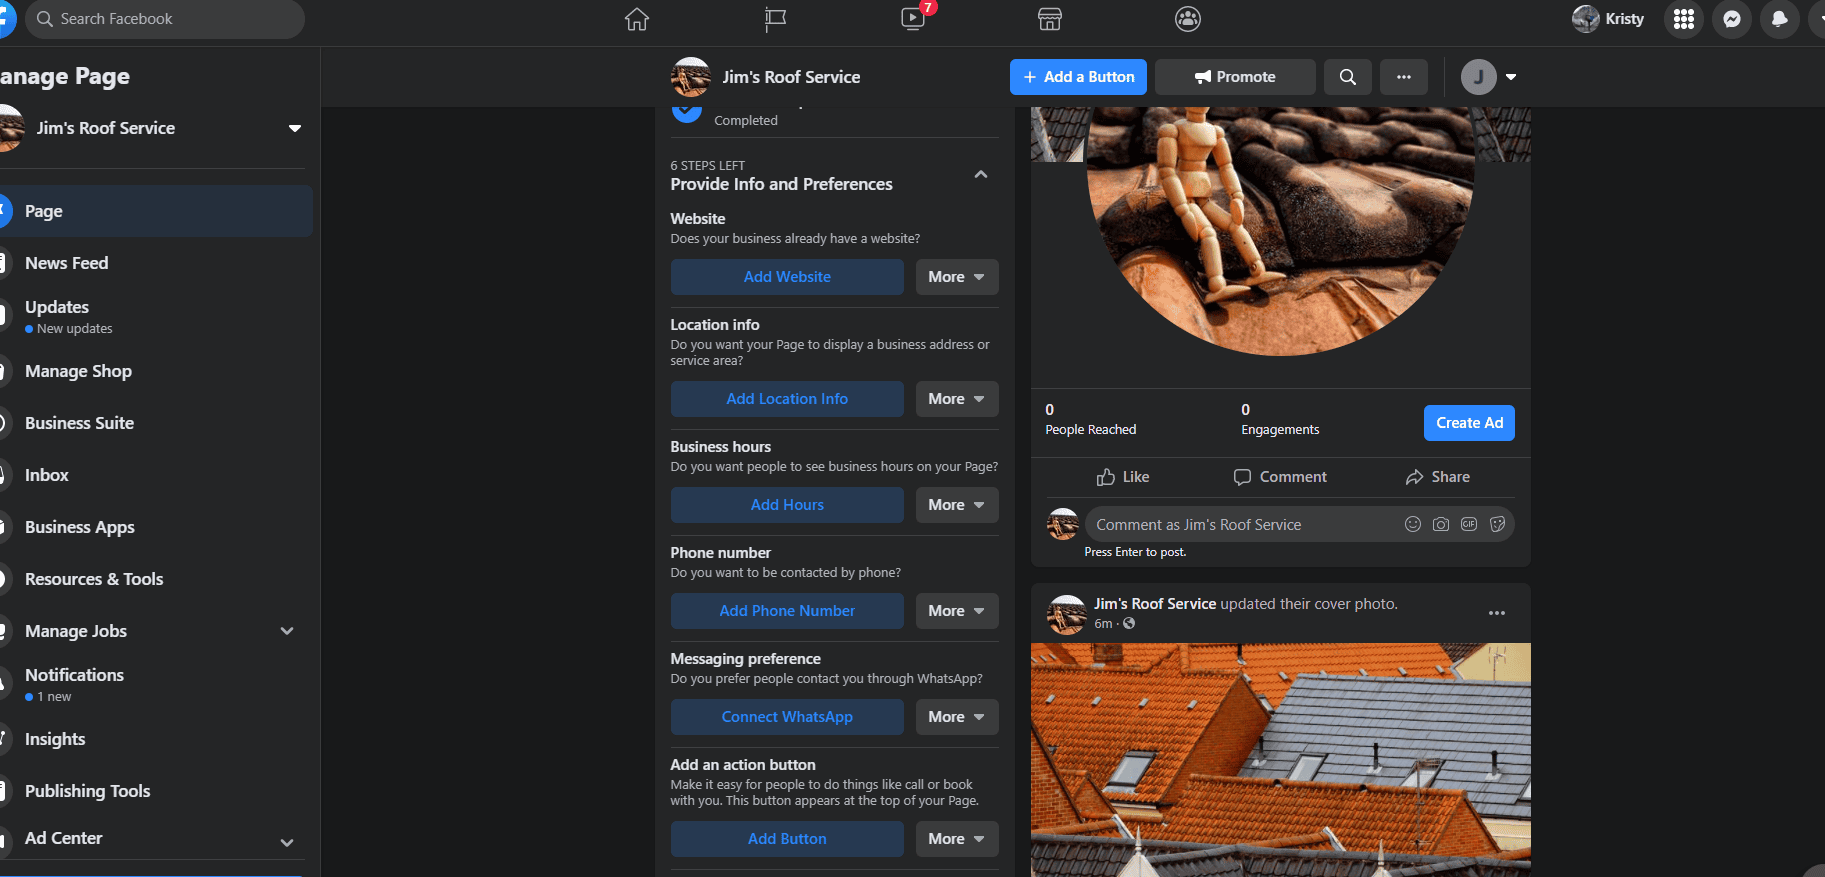Click the Add Location Info button

tap(787, 399)
